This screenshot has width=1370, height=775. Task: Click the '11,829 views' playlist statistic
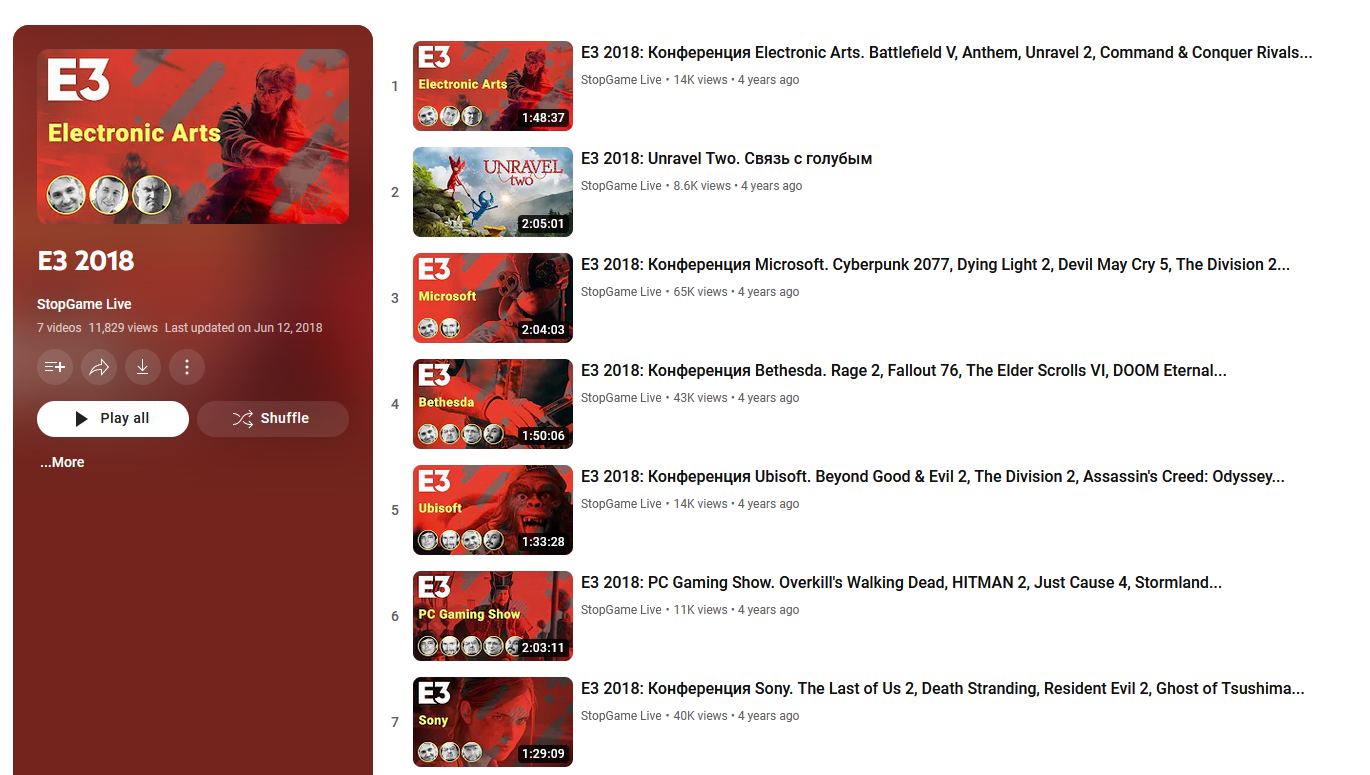pos(123,328)
